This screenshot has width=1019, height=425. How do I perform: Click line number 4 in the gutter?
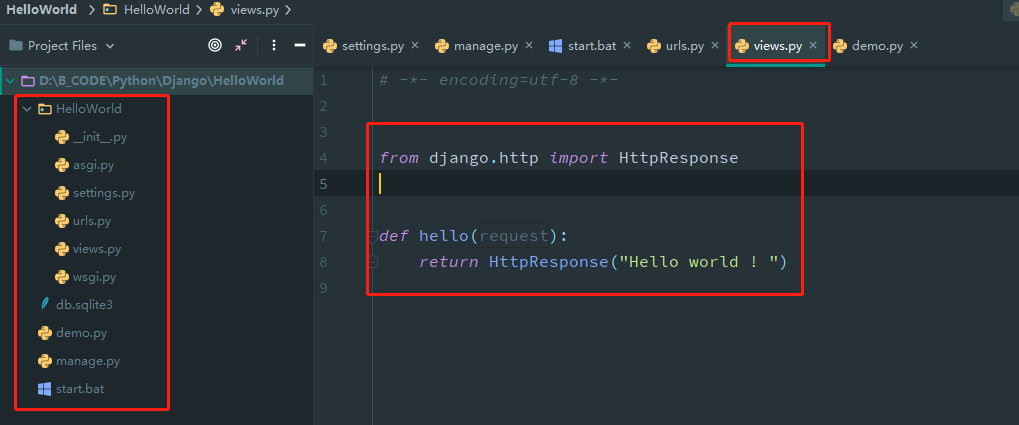click(x=324, y=158)
